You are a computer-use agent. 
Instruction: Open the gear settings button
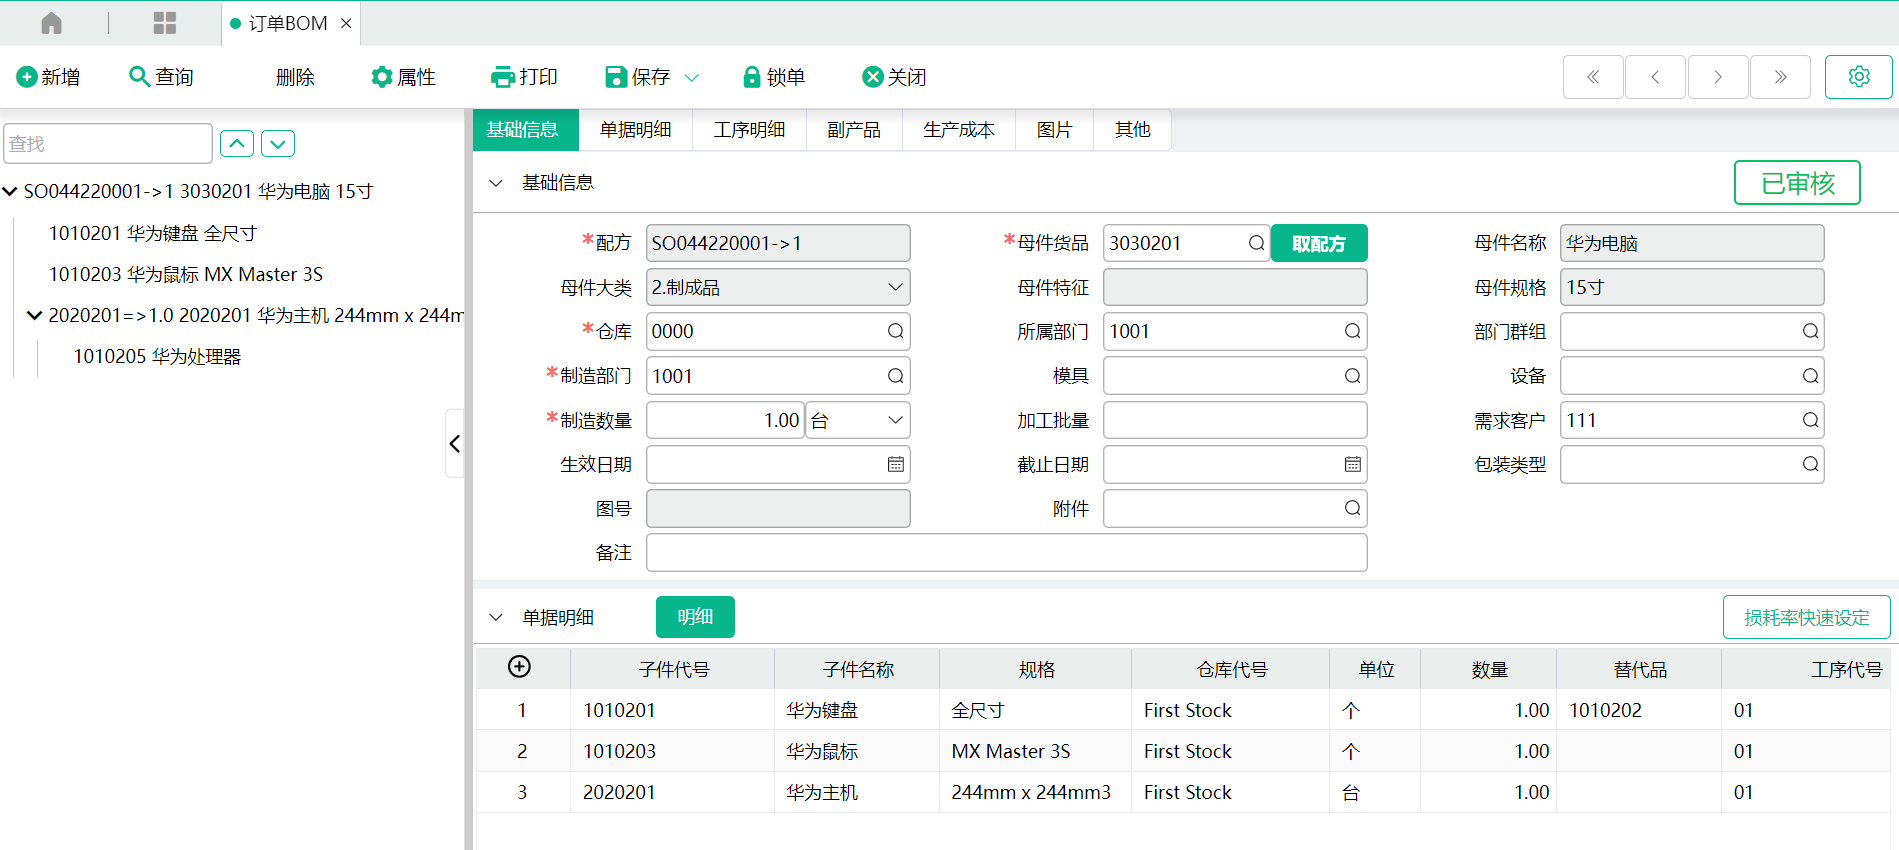(1859, 77)
